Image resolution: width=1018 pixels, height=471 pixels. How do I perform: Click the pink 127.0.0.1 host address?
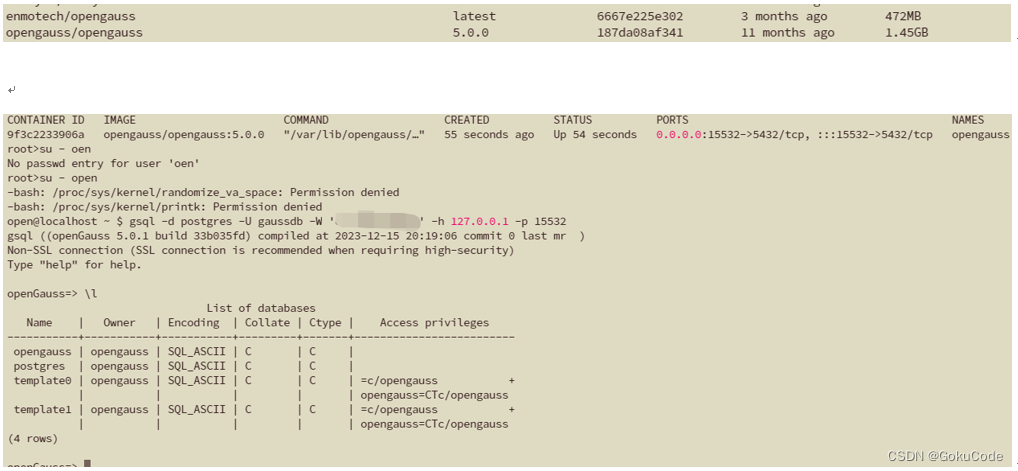(x=480, y=222)
